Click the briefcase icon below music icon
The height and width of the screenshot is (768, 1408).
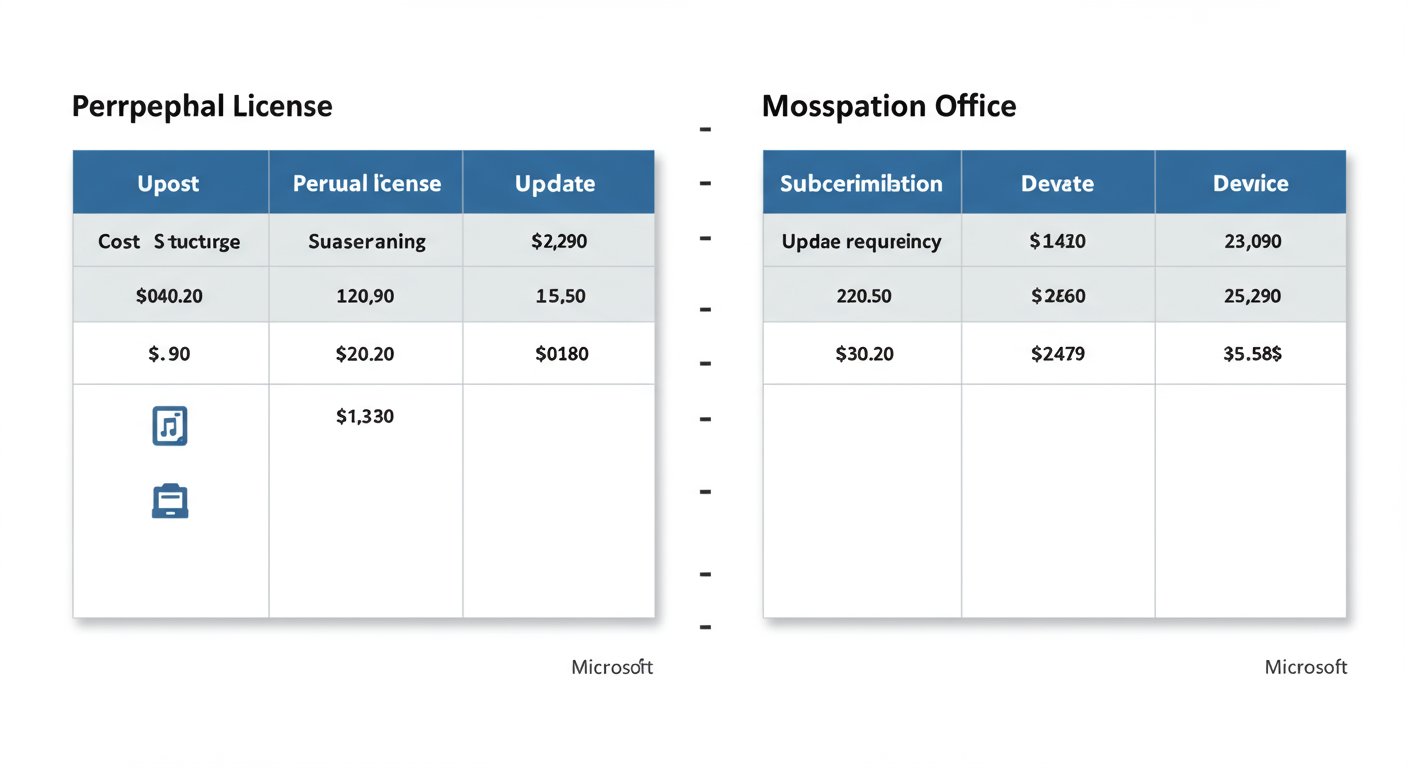click(x=170, y=501)
